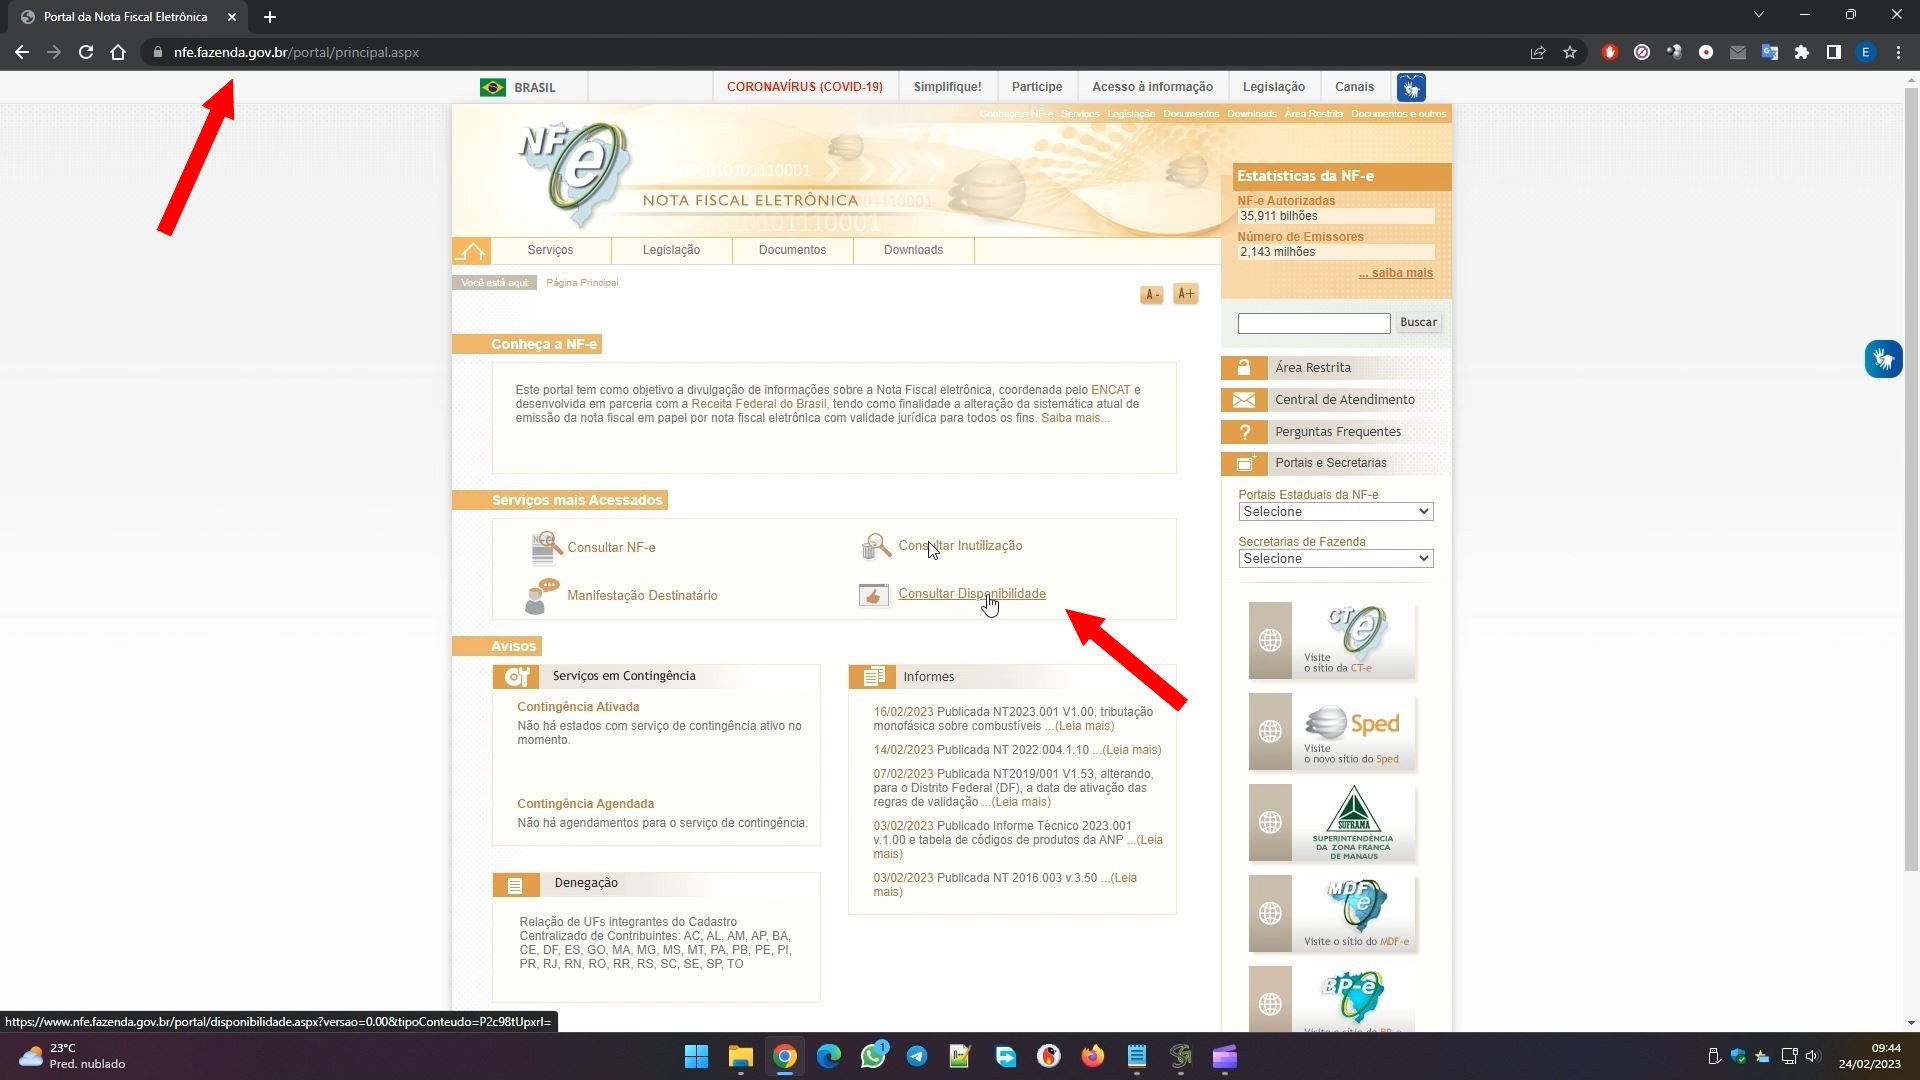This screenshot has width=1920, height=1080.
Task: Open the Portais Estaduais da NF-e dropdown
Action: pos(1336,512)
